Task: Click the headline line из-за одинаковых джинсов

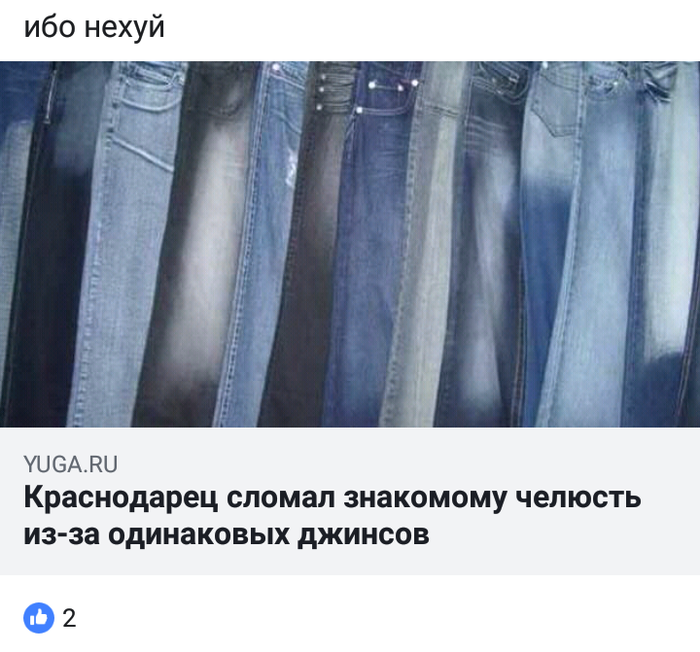Action: click(226, 534)
